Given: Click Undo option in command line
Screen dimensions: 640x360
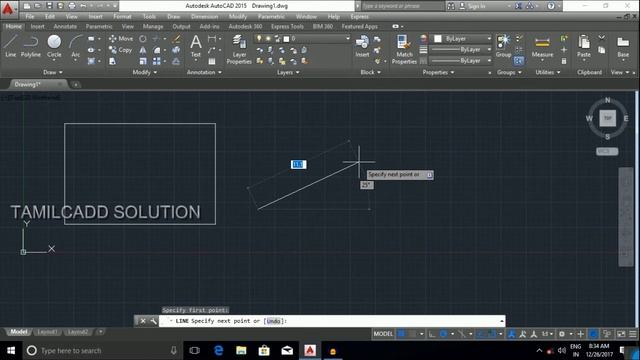Looking at the screenshot, I should point(273,321).
